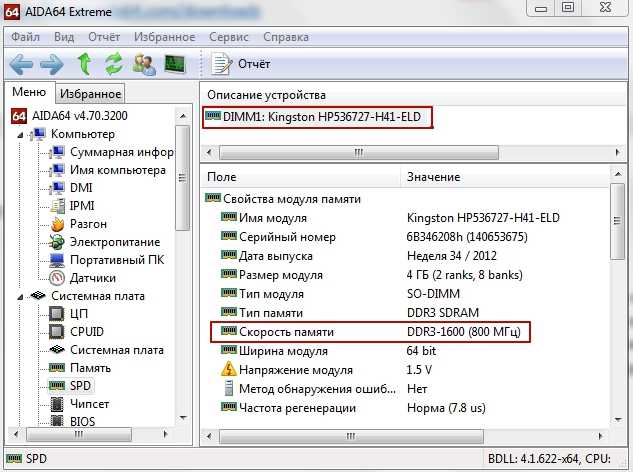633x472 pixels.
Task: Click the Отчёт report toolbar button
Action: pyautogui.click(x=241, y=64)
